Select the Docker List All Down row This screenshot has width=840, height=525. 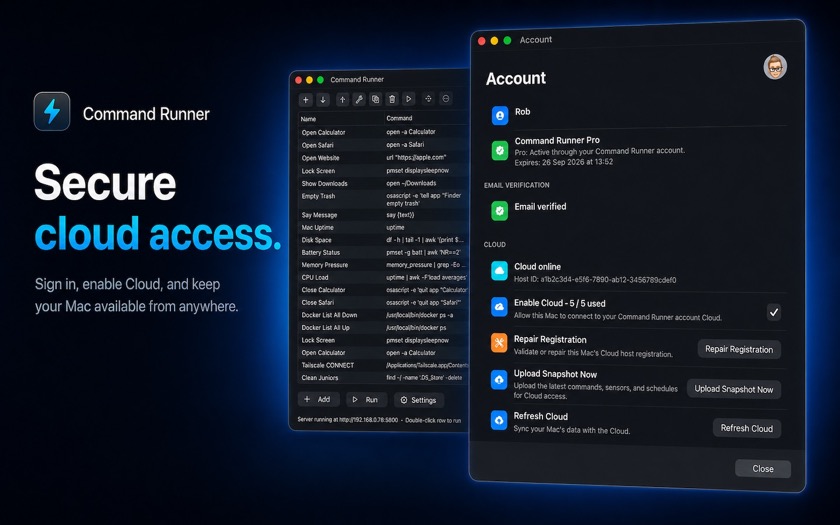tap(382, 315)
